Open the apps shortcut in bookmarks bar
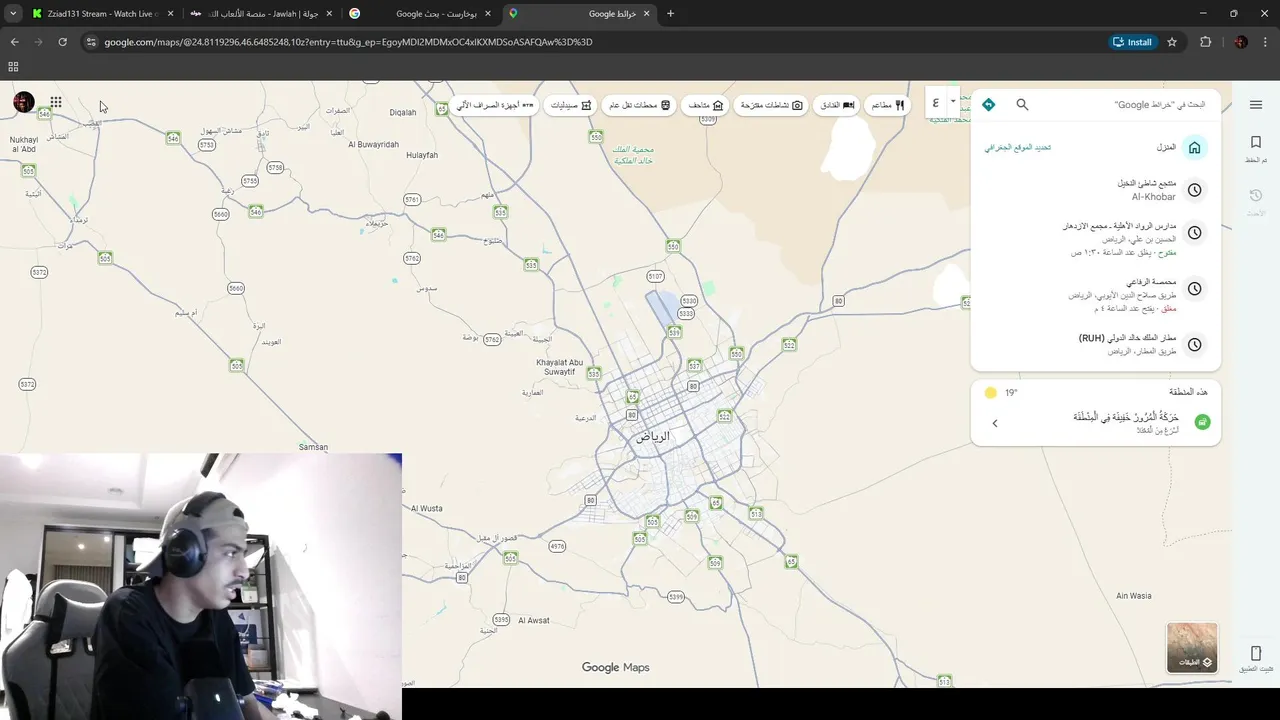 (x=13, y=67)
